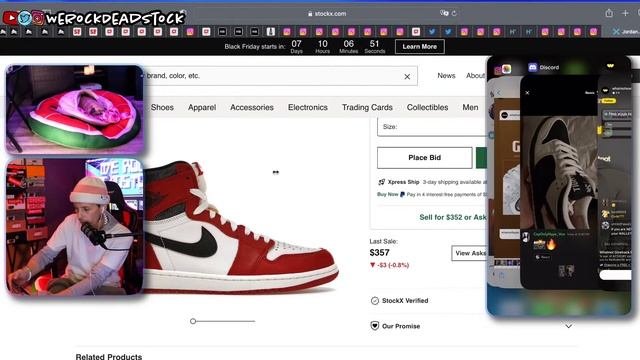The width and height of the screenshot is (640, 360).
Task: Click the Xpress Ship icon
Action: [x=382, y=182]
